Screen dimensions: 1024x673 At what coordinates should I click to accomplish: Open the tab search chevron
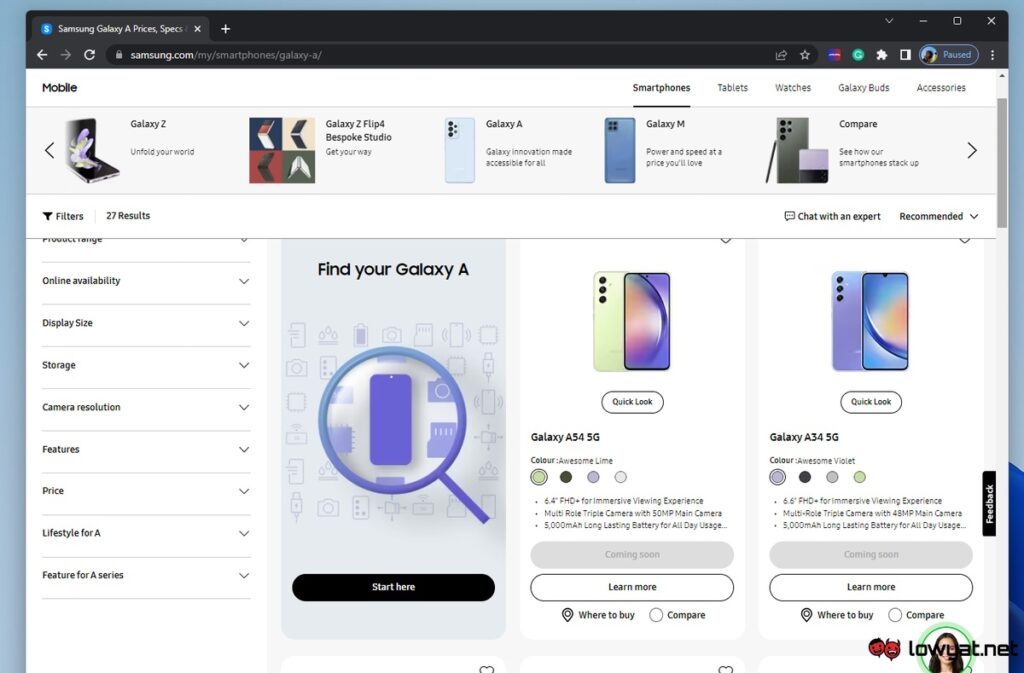[889, 21]
